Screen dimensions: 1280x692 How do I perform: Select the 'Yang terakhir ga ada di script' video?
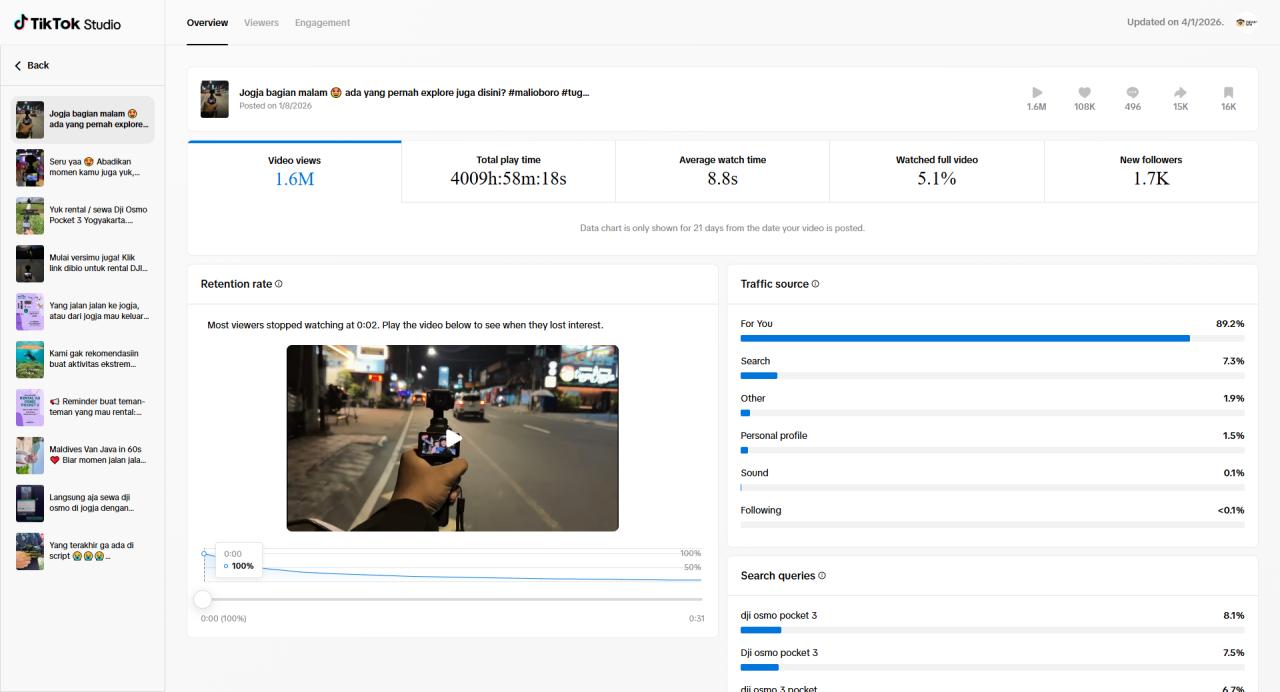(x=83, y=551)
